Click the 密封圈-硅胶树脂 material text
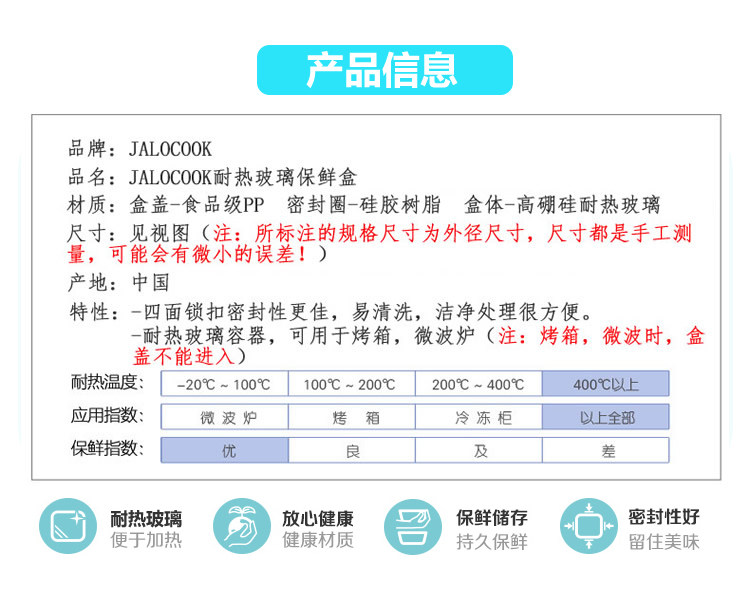This screenshot has height=600, width=750. [x=364, y=205]
